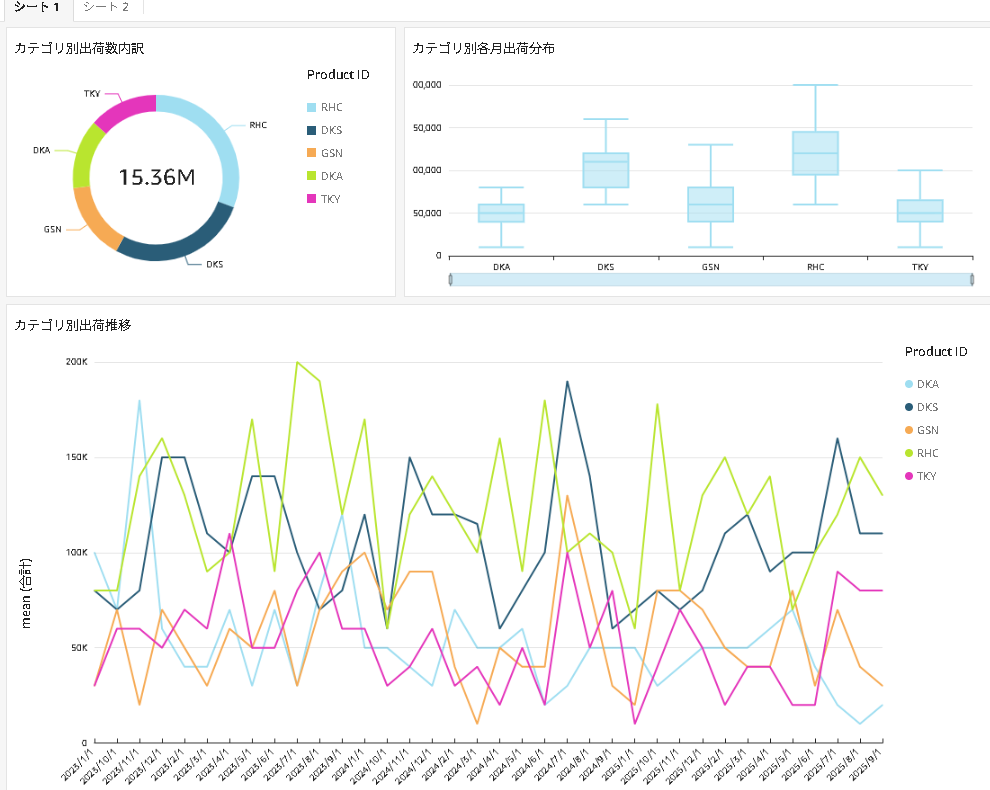Toggle the GSN series in line chart legend
This screenshot has width=990, height=790.
(927, 430)
